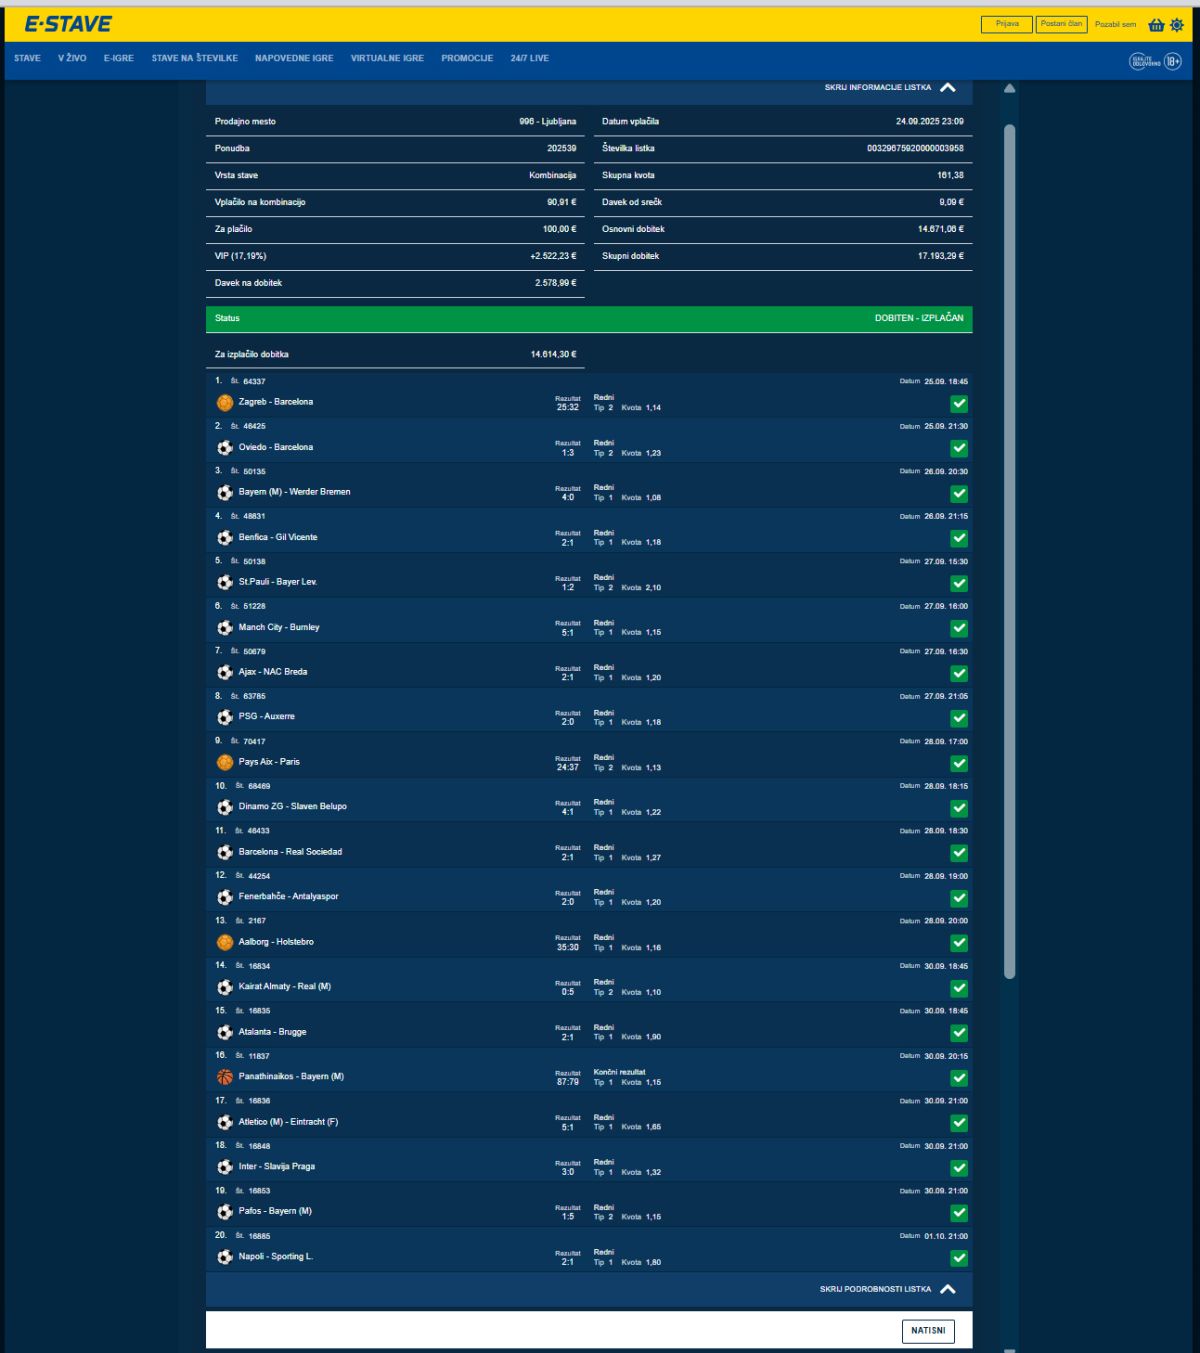Image resolution: width=1200 pixels, height=1353 pixels.
Task: Click football icon beside Napoli - Sporting L.
Action: (x=225, y=1257)
